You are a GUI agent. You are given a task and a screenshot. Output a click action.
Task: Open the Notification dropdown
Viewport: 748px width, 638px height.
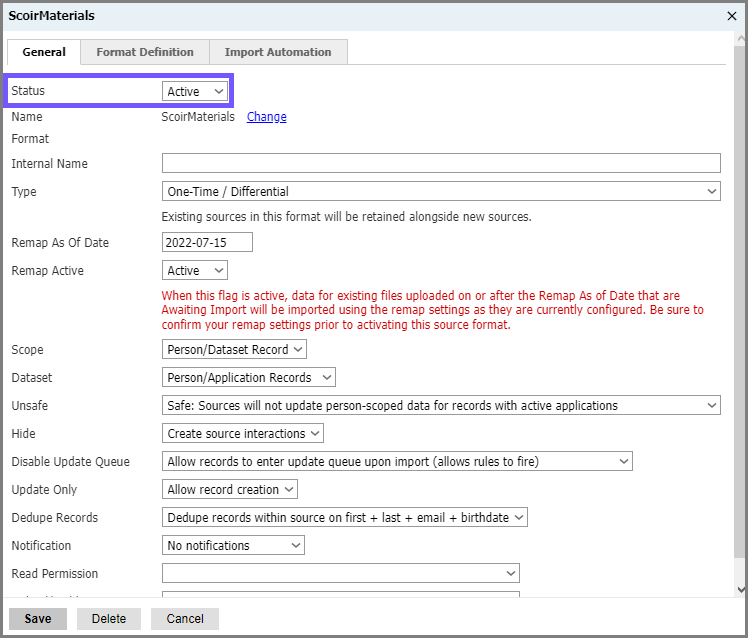(x=233, y=545)
